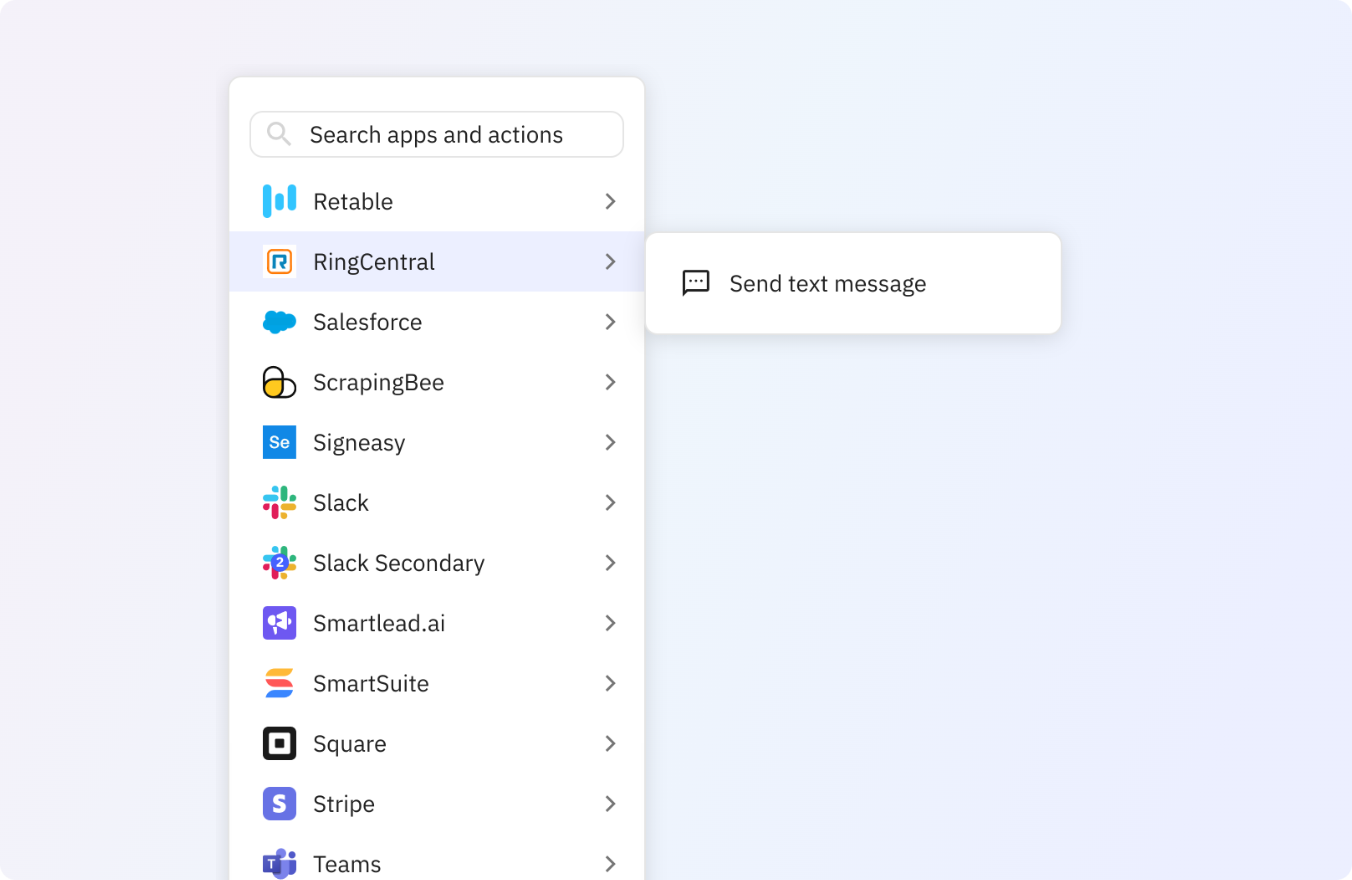The image size is (1352, 880).
Task: Click the speech bubble message icon
Action: (696, 283)
